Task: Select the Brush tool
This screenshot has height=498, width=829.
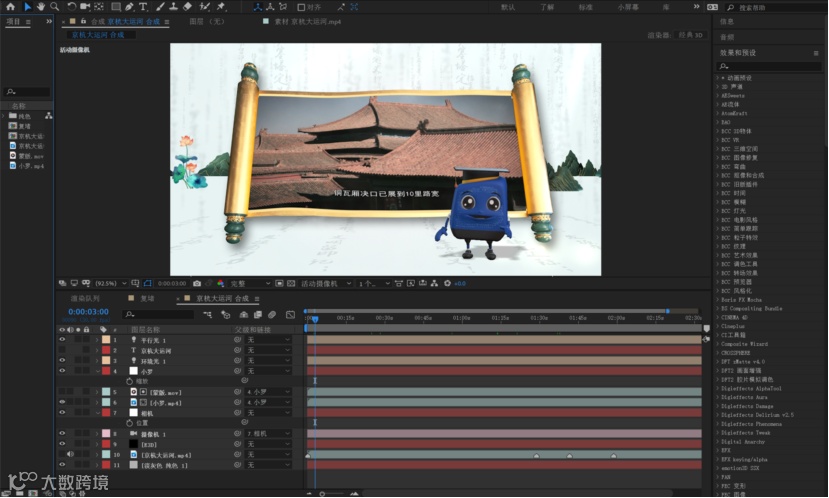Action: point(160,7)
